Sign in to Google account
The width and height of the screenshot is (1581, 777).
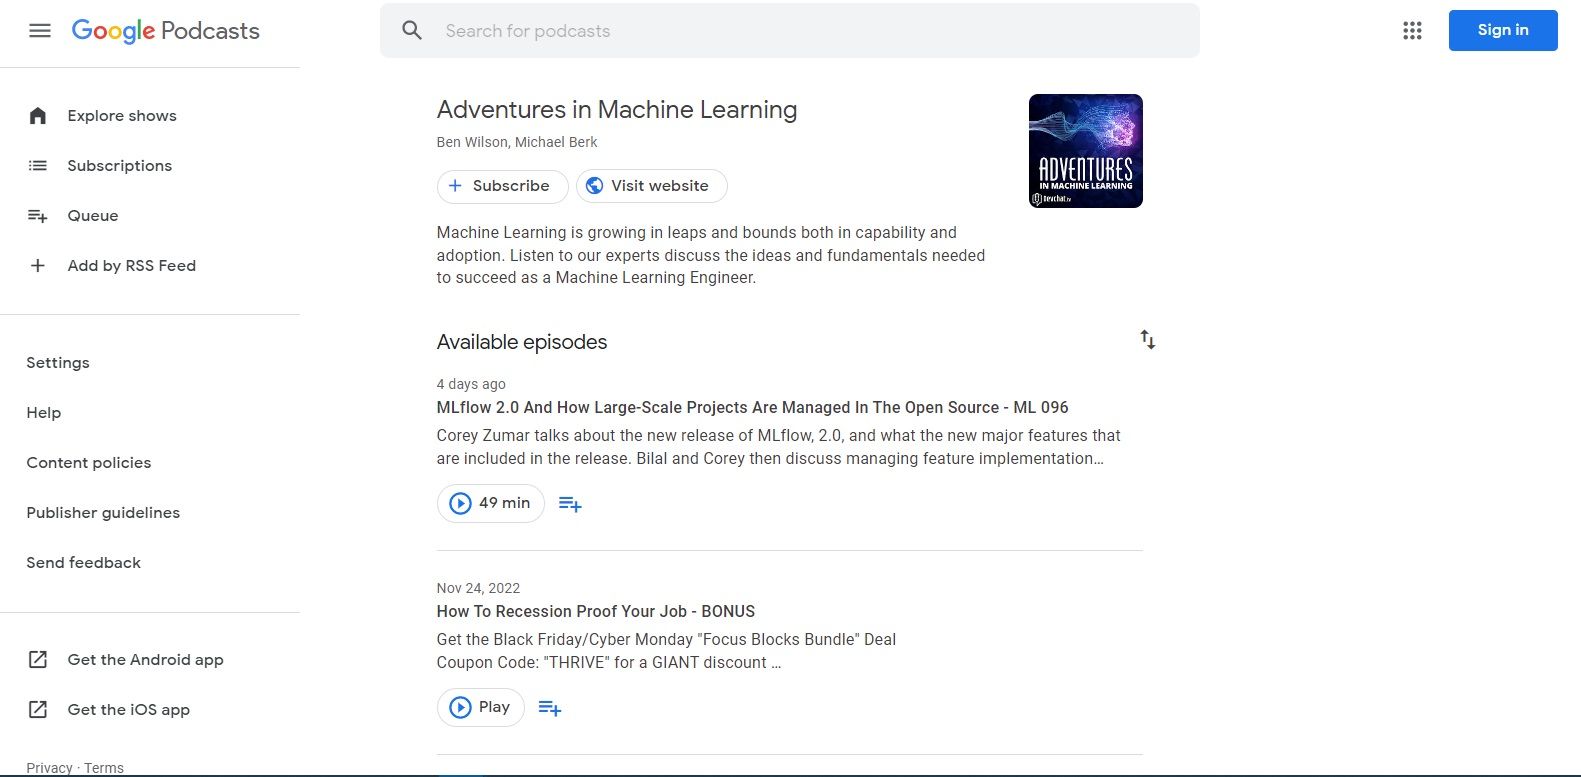[x=1503, y=31]
